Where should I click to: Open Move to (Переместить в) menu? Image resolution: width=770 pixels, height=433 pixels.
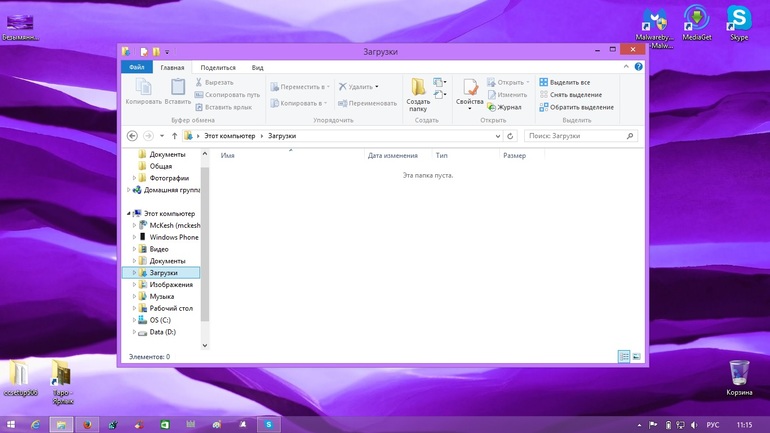click(x=300, y=87)
